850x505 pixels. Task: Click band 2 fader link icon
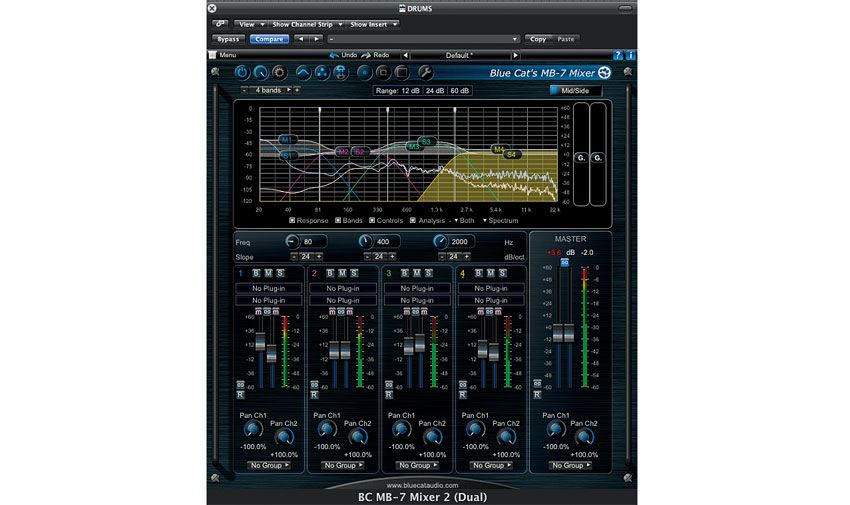coord(341,312)
